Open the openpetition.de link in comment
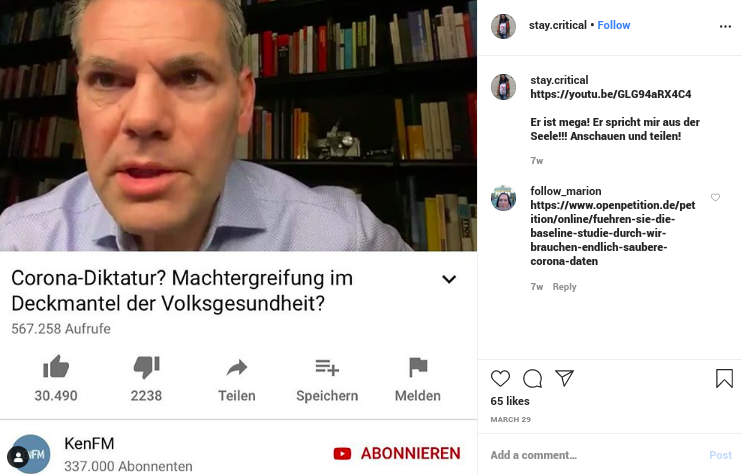The width and height of the screenshot is (742, 474). (x=612, y=233)
